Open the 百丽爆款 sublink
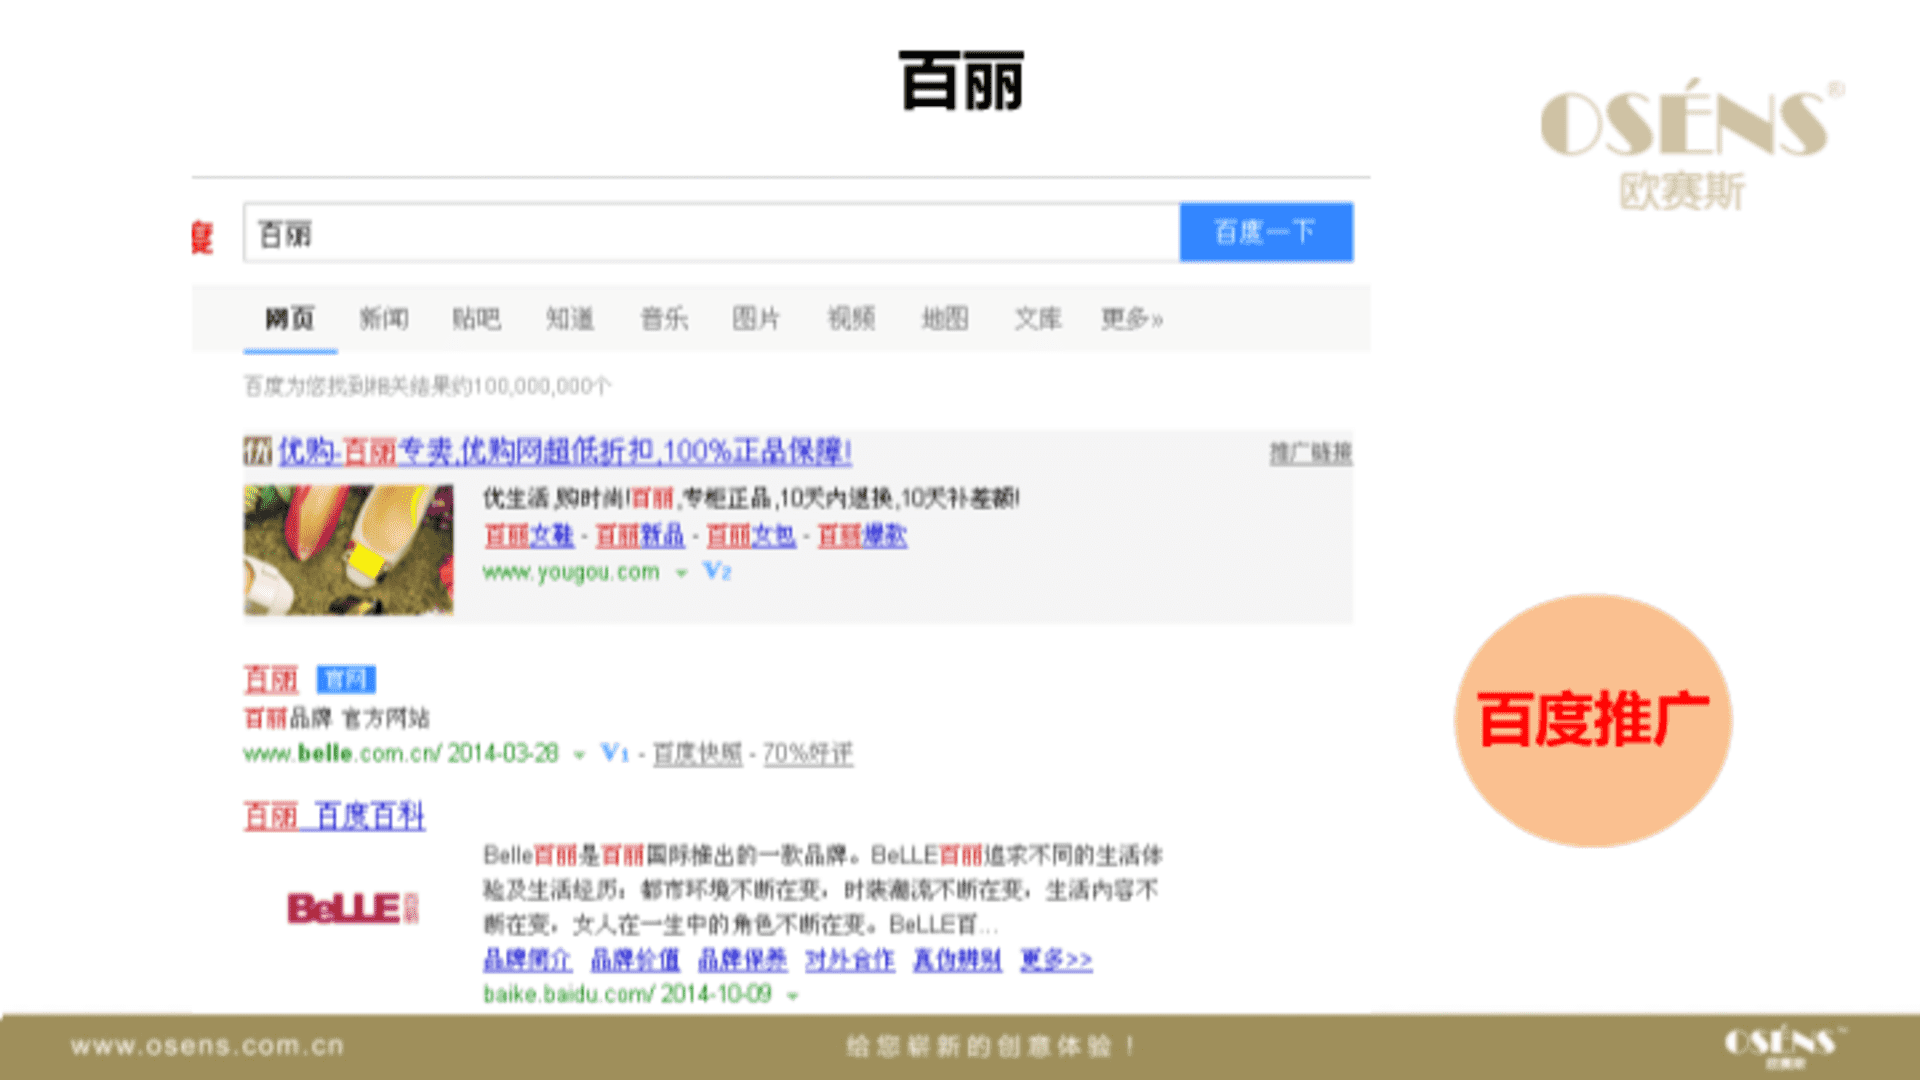Viewport: 1920px width, 1080px height. tap(862, 536)
